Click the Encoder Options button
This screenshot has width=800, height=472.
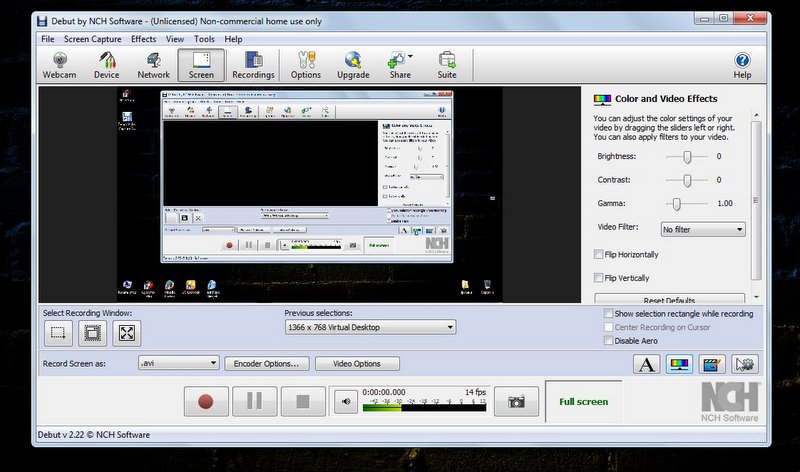click(x=266, y=364)
